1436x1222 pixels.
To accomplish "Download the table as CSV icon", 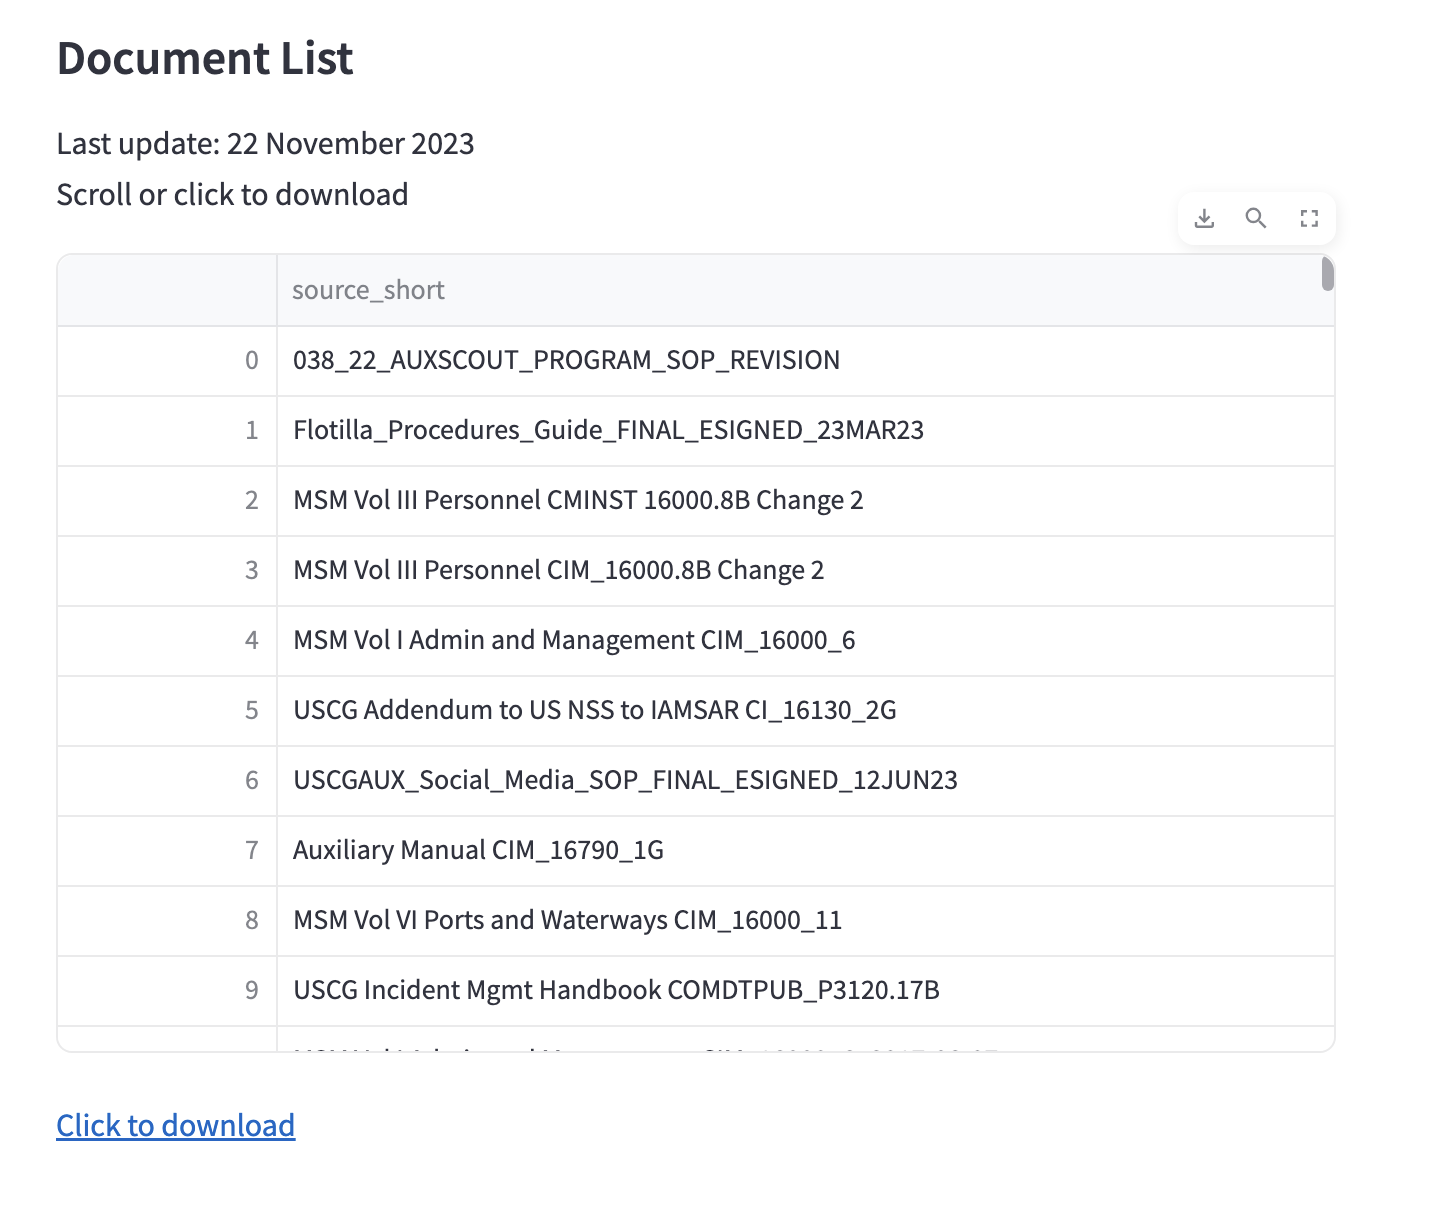I will pos(1205,218).
